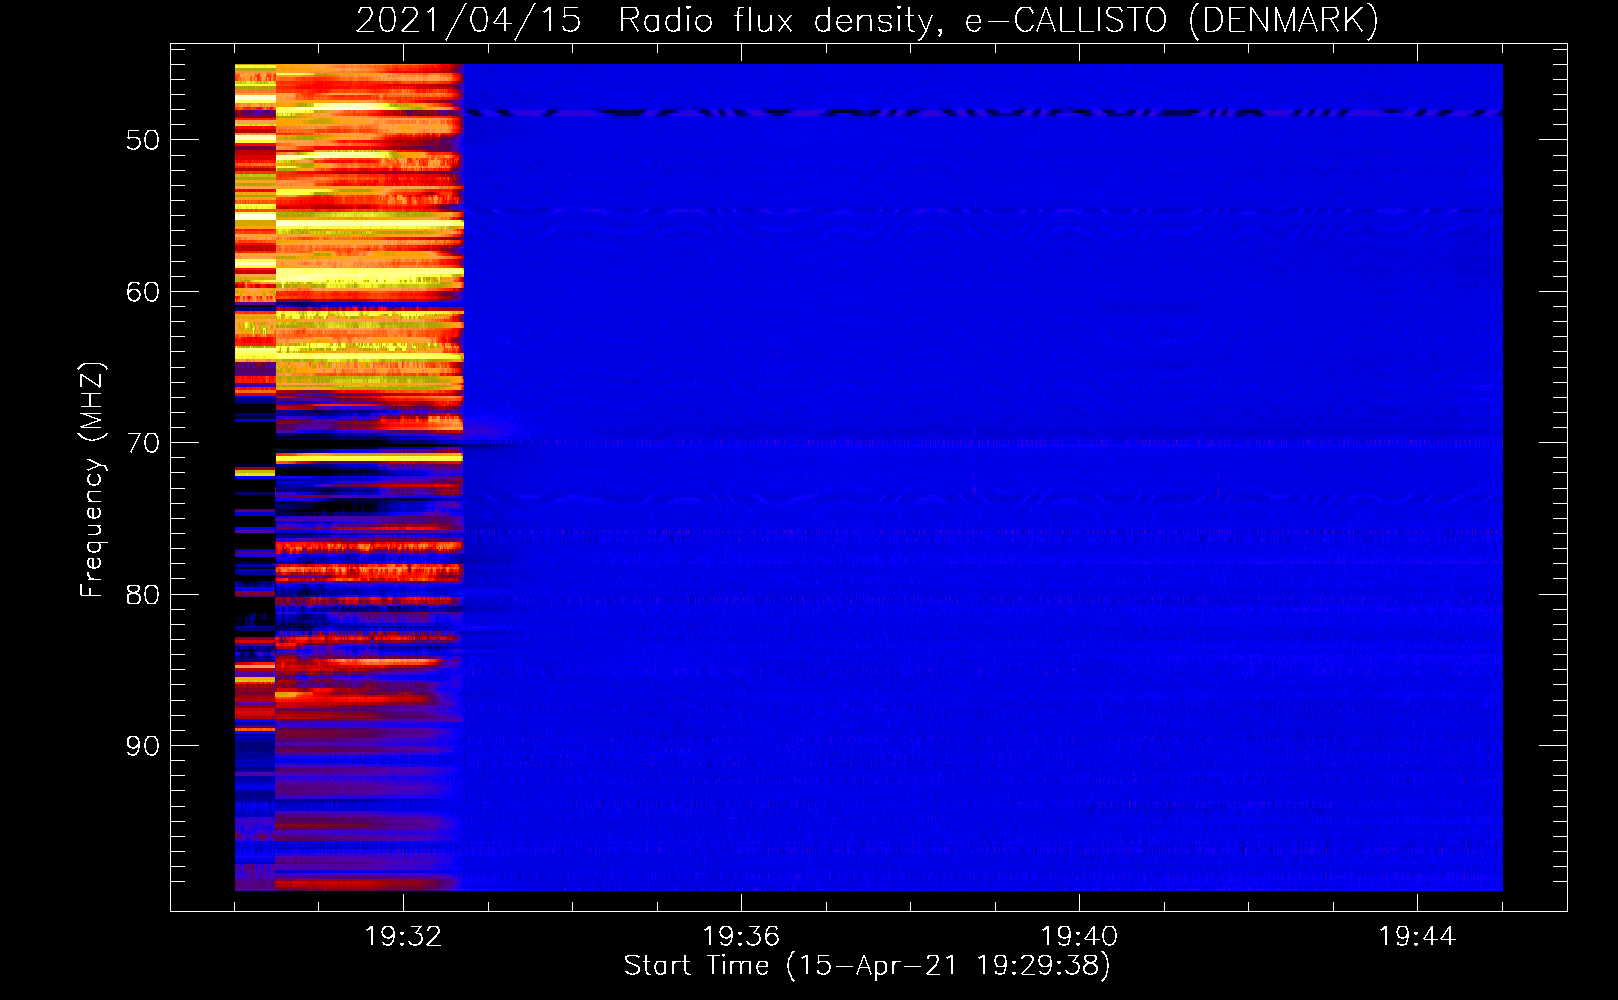
Task: Click the y-axis tick label '80'
Action: coord(143,595)
